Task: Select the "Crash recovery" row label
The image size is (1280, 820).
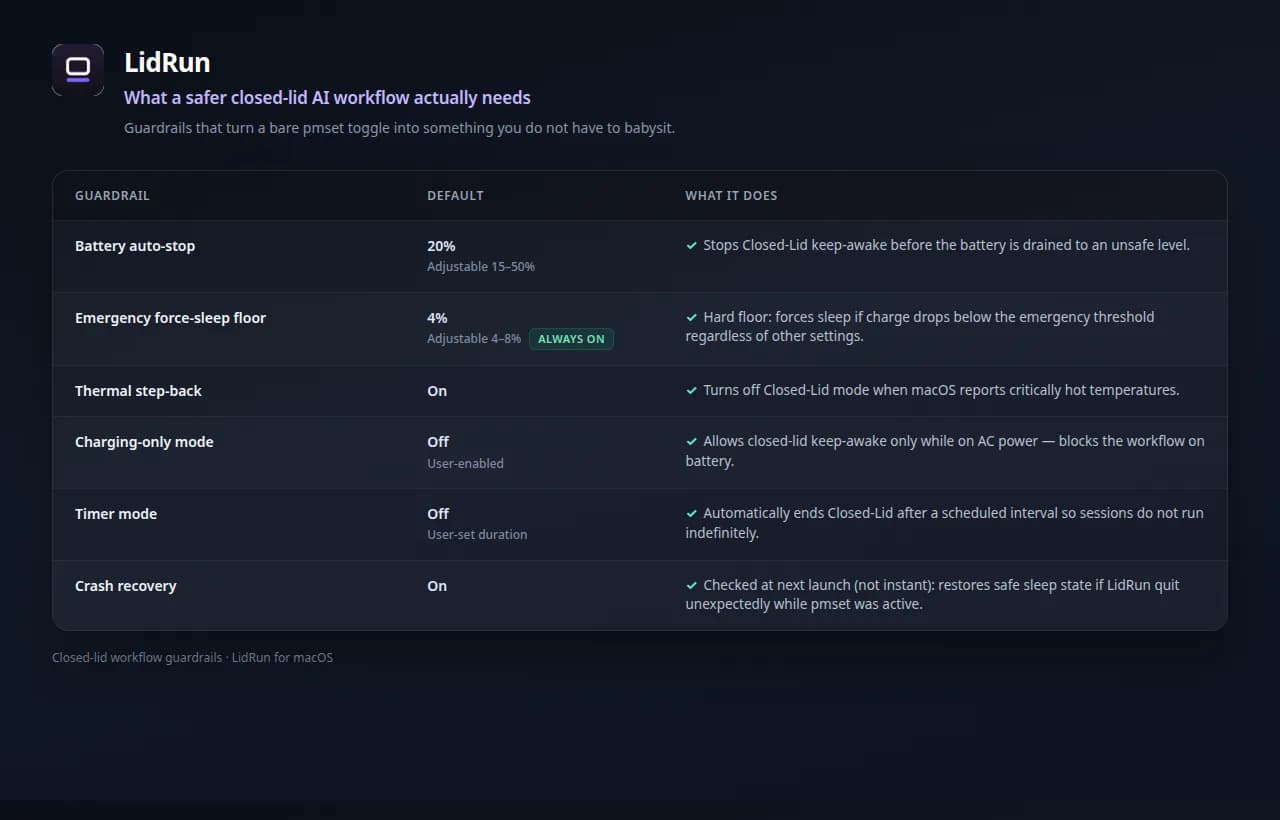Action: point(125,586)
